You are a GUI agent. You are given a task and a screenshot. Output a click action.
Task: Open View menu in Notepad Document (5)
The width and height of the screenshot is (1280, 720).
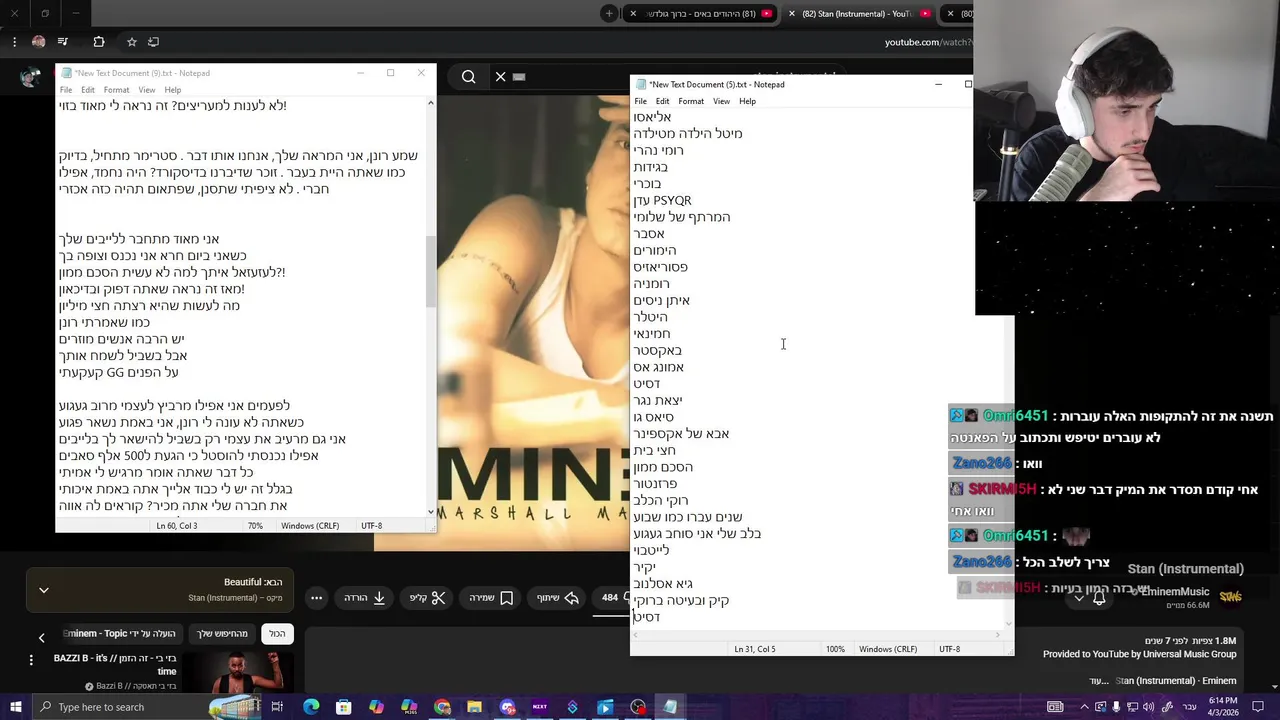coord(721,101)
